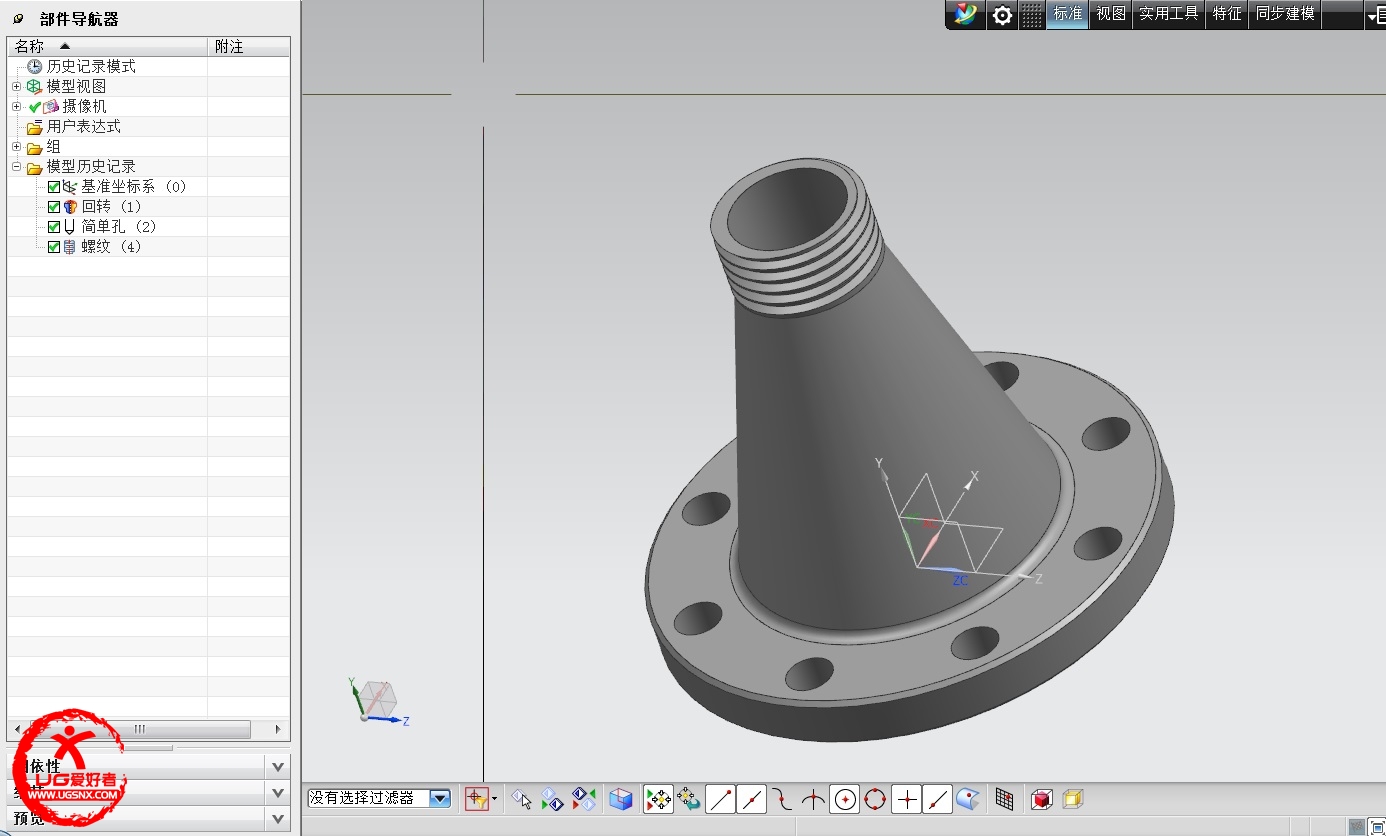
Task: Enable the arc center snap point icon
Action: tap(845, 799)
